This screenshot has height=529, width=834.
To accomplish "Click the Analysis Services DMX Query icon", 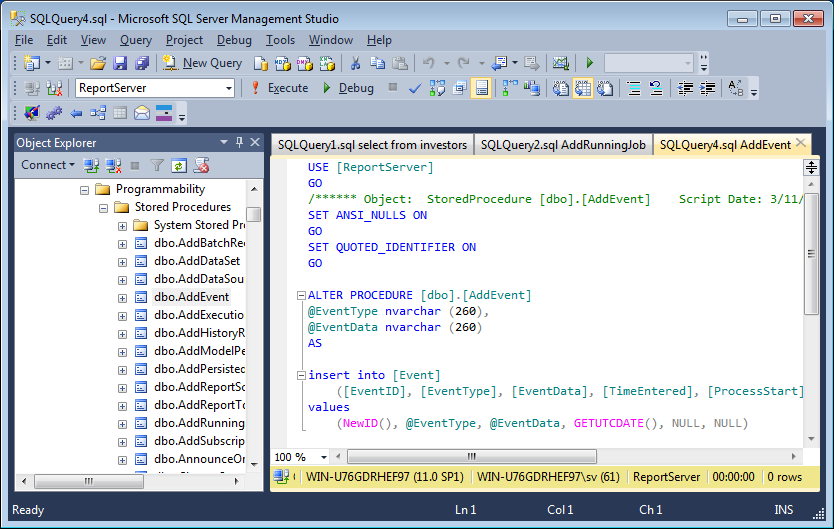I will coord(305,63).
